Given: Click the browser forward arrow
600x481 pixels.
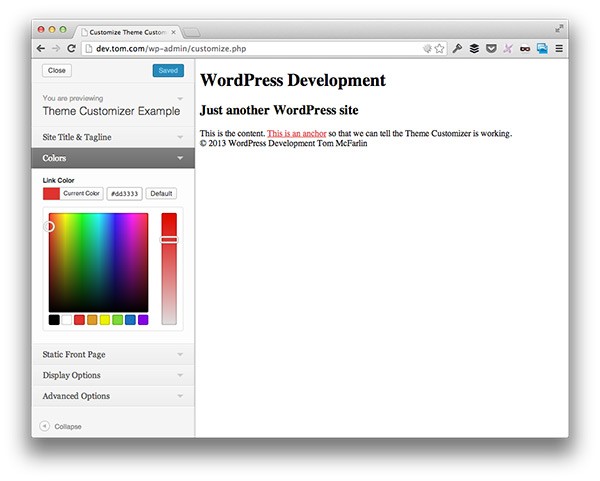Looking at the screenshot, I should click(56, 49).
